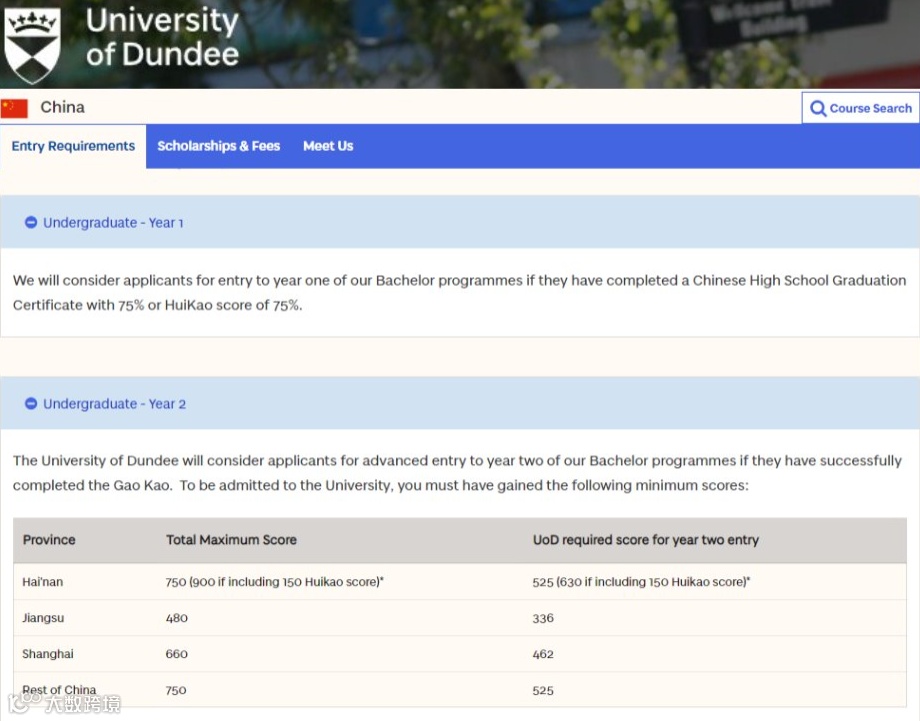Switch to the Scholarships & Fees tab

pyautogui.click(x=218, y=146)
